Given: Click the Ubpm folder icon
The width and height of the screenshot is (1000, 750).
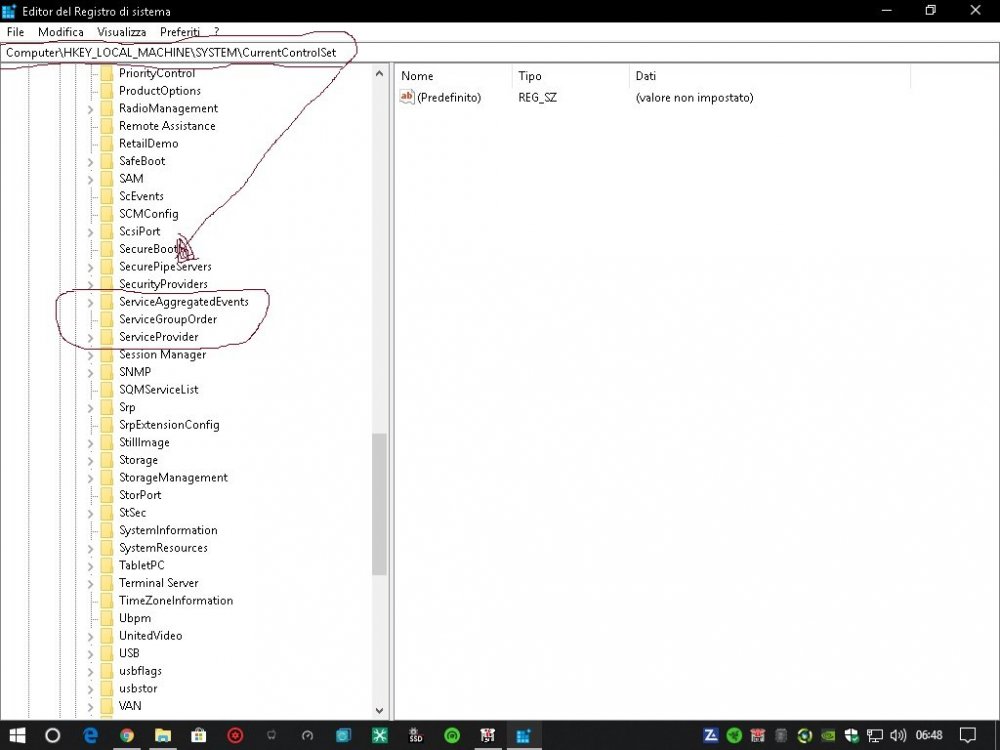Looking at the screenshot, I should click(107, 618).
